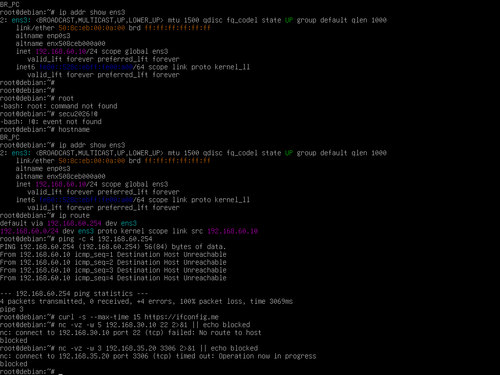The image size is (500, 375).
Task: Click the 'pipe 3' output line
Action: (x=12, y=309)
